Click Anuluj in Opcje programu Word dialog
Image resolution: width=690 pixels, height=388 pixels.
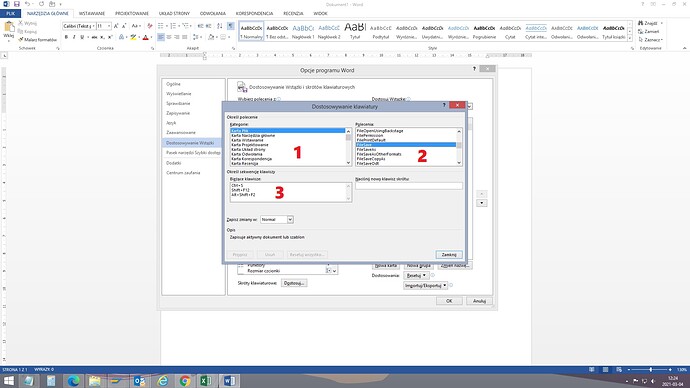point(479,301)
